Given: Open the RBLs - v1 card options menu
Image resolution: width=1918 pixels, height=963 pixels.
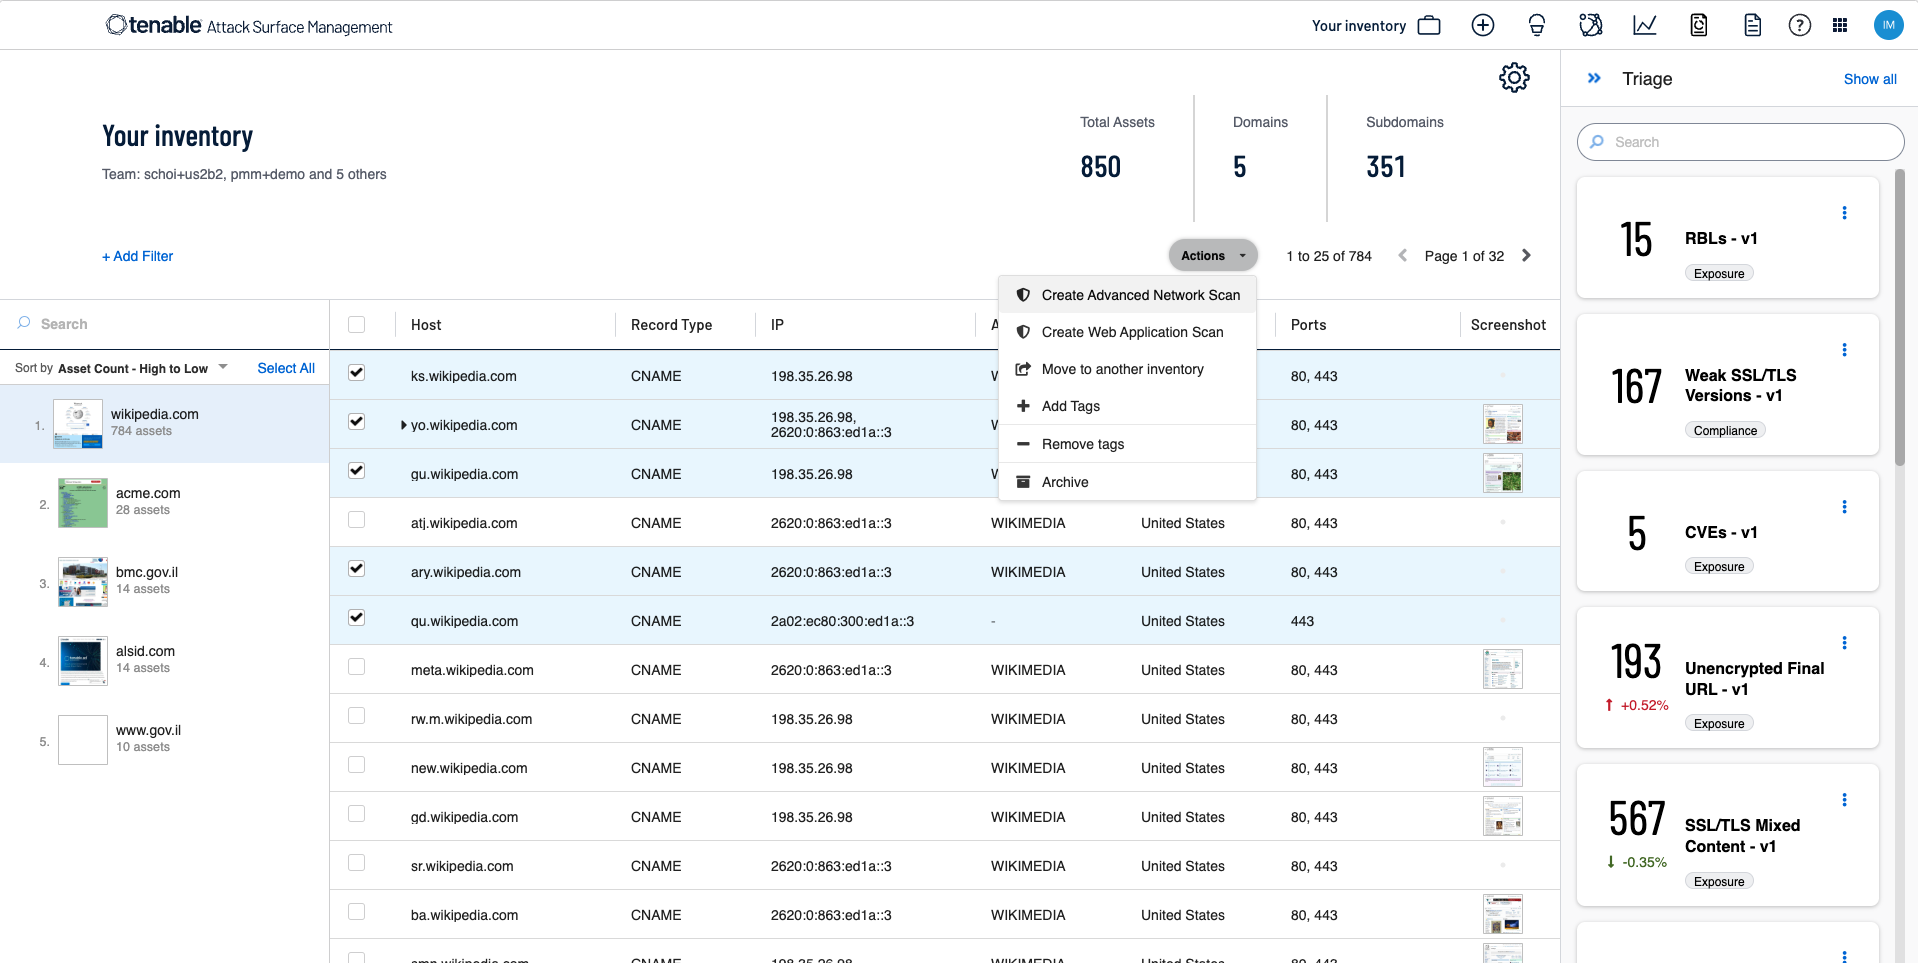Looking at the screenshot, I should click(x=1844, y=213).
